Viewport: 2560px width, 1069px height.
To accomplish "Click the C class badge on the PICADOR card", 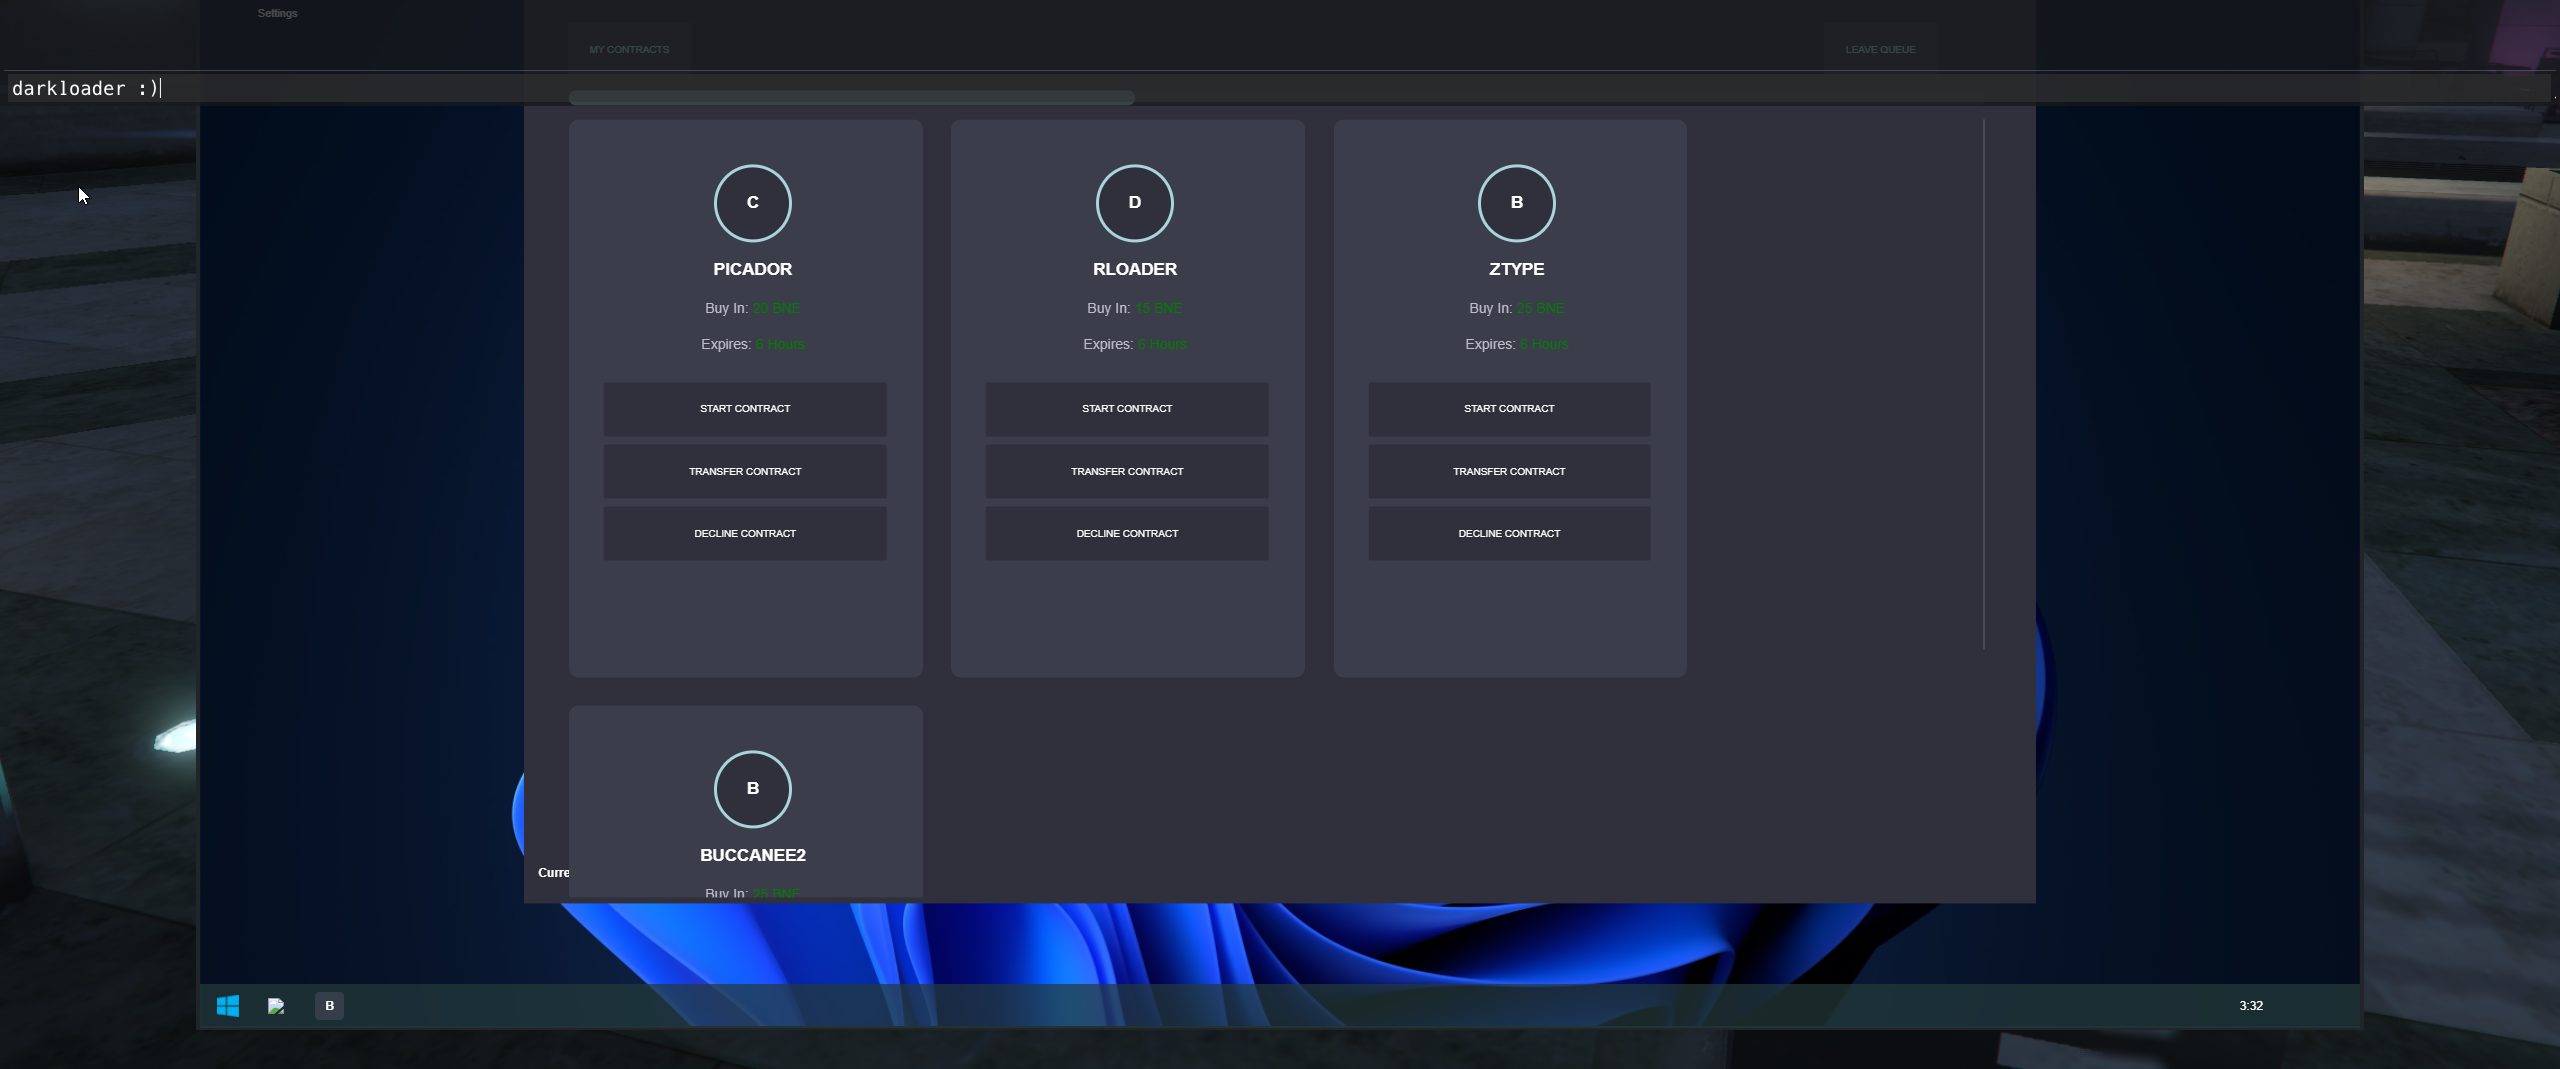I will click(752, 203).
